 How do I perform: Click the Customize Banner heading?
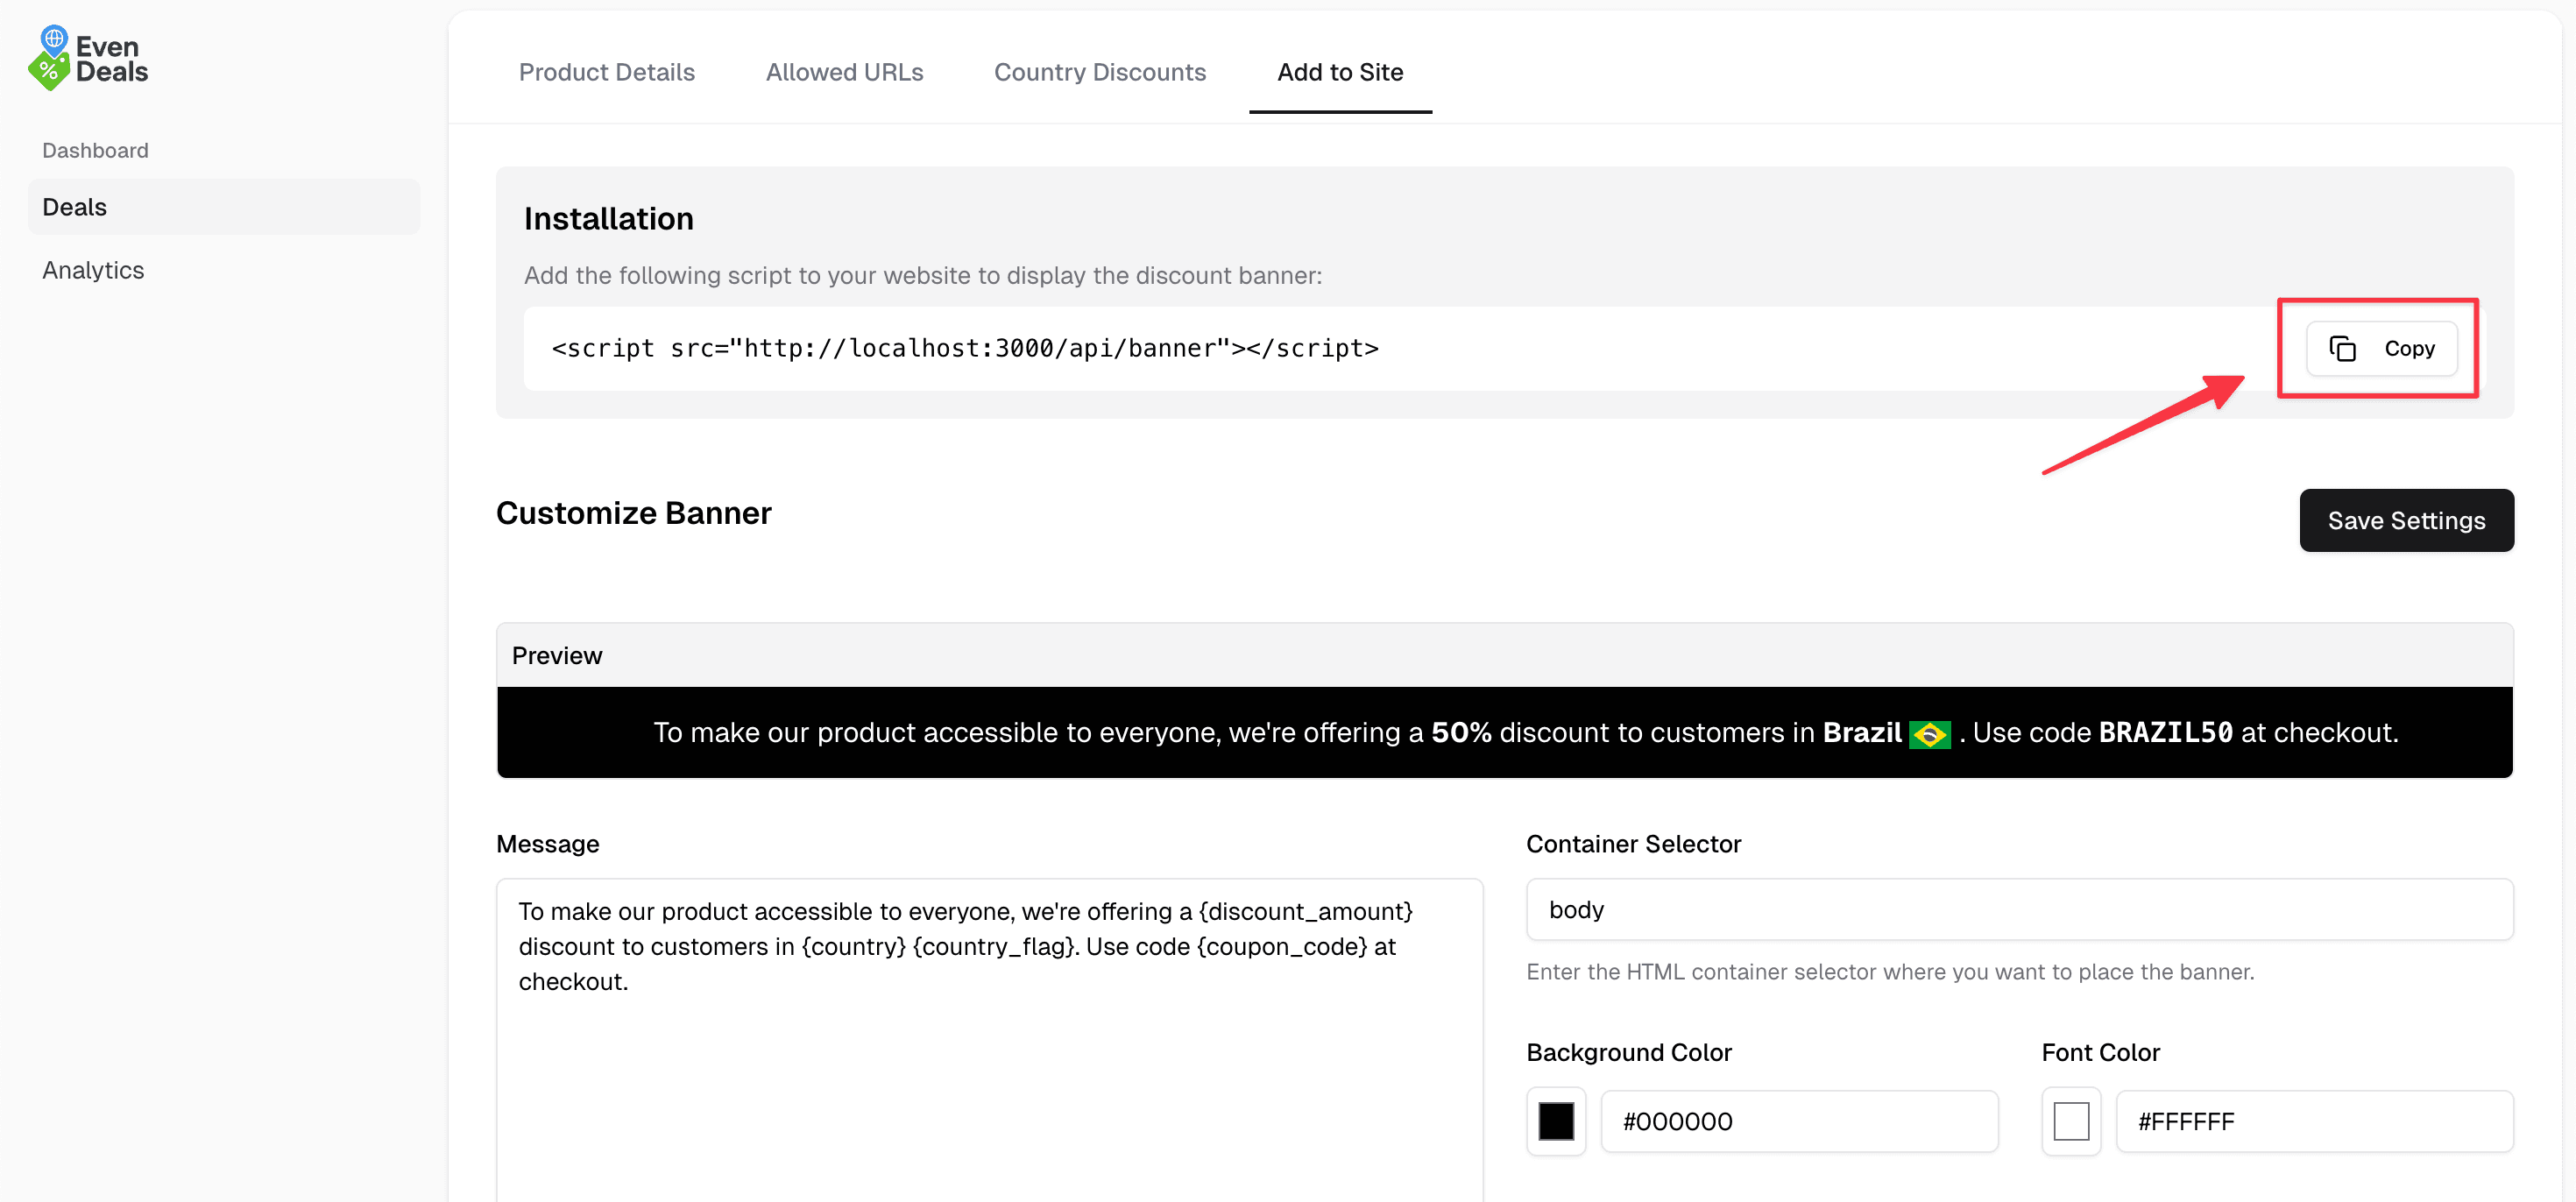click(x=633, y=513)
